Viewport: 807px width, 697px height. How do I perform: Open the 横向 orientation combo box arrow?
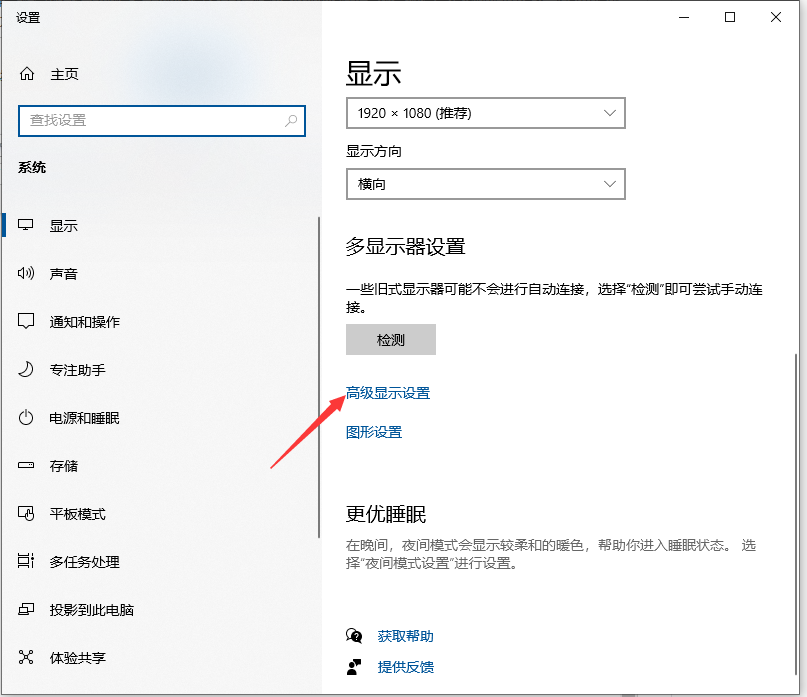pos(611,184)
